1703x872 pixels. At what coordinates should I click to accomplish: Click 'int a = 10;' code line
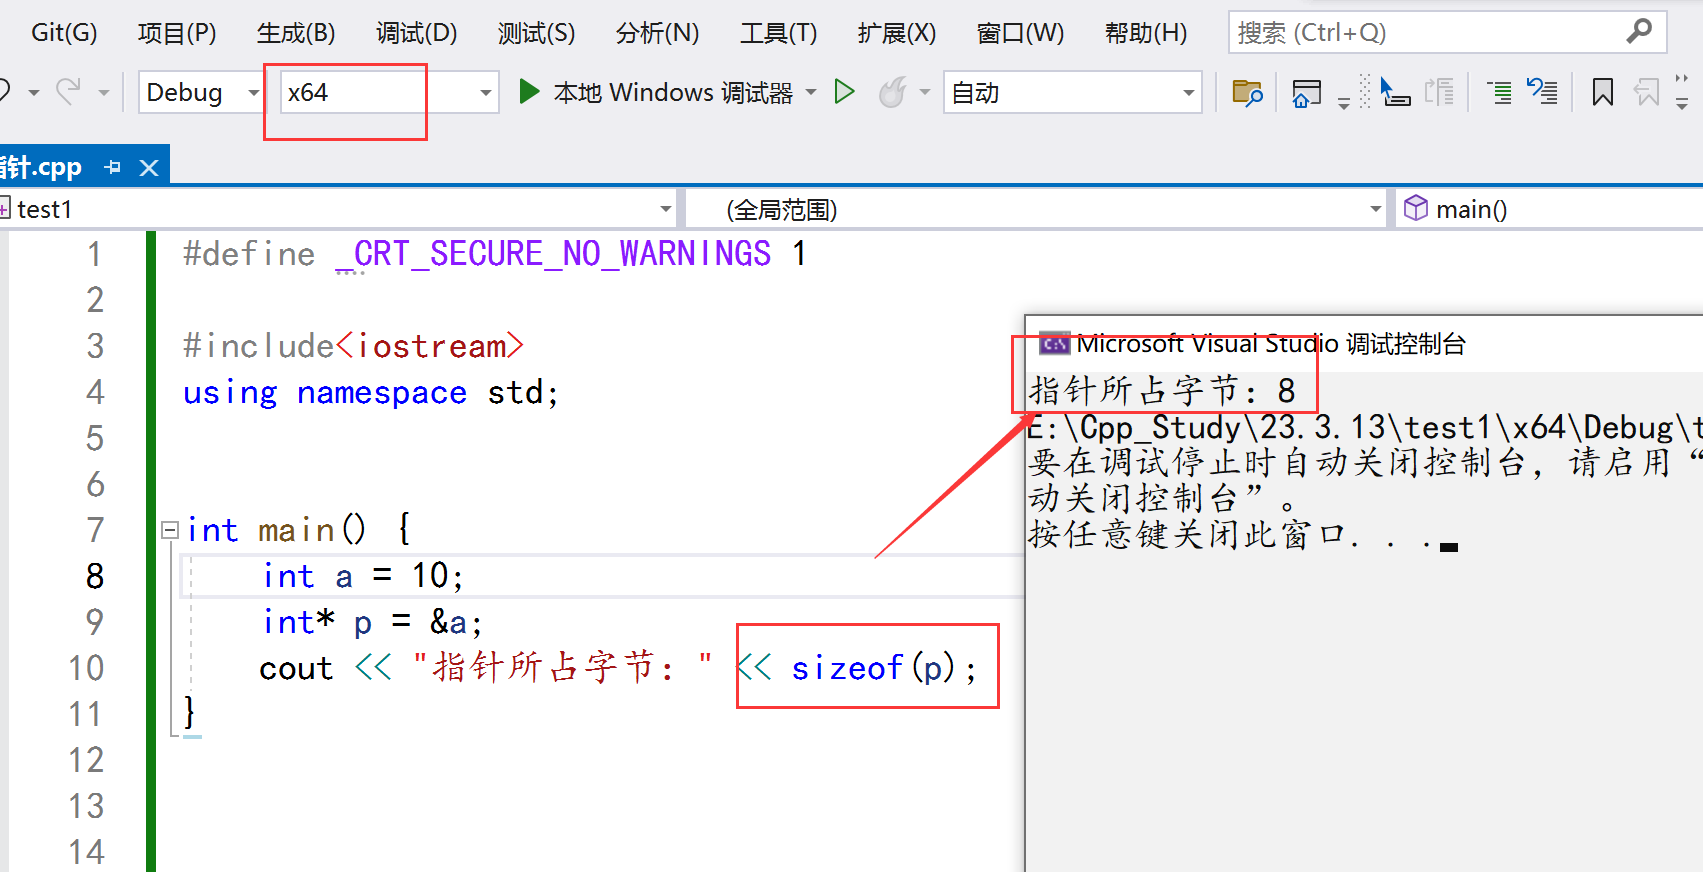(x=362, y=576)
